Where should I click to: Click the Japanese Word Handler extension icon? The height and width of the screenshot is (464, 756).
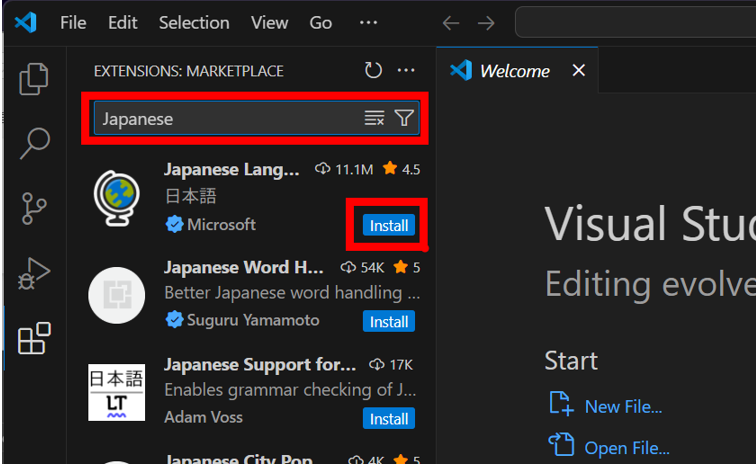coord(117,295)
